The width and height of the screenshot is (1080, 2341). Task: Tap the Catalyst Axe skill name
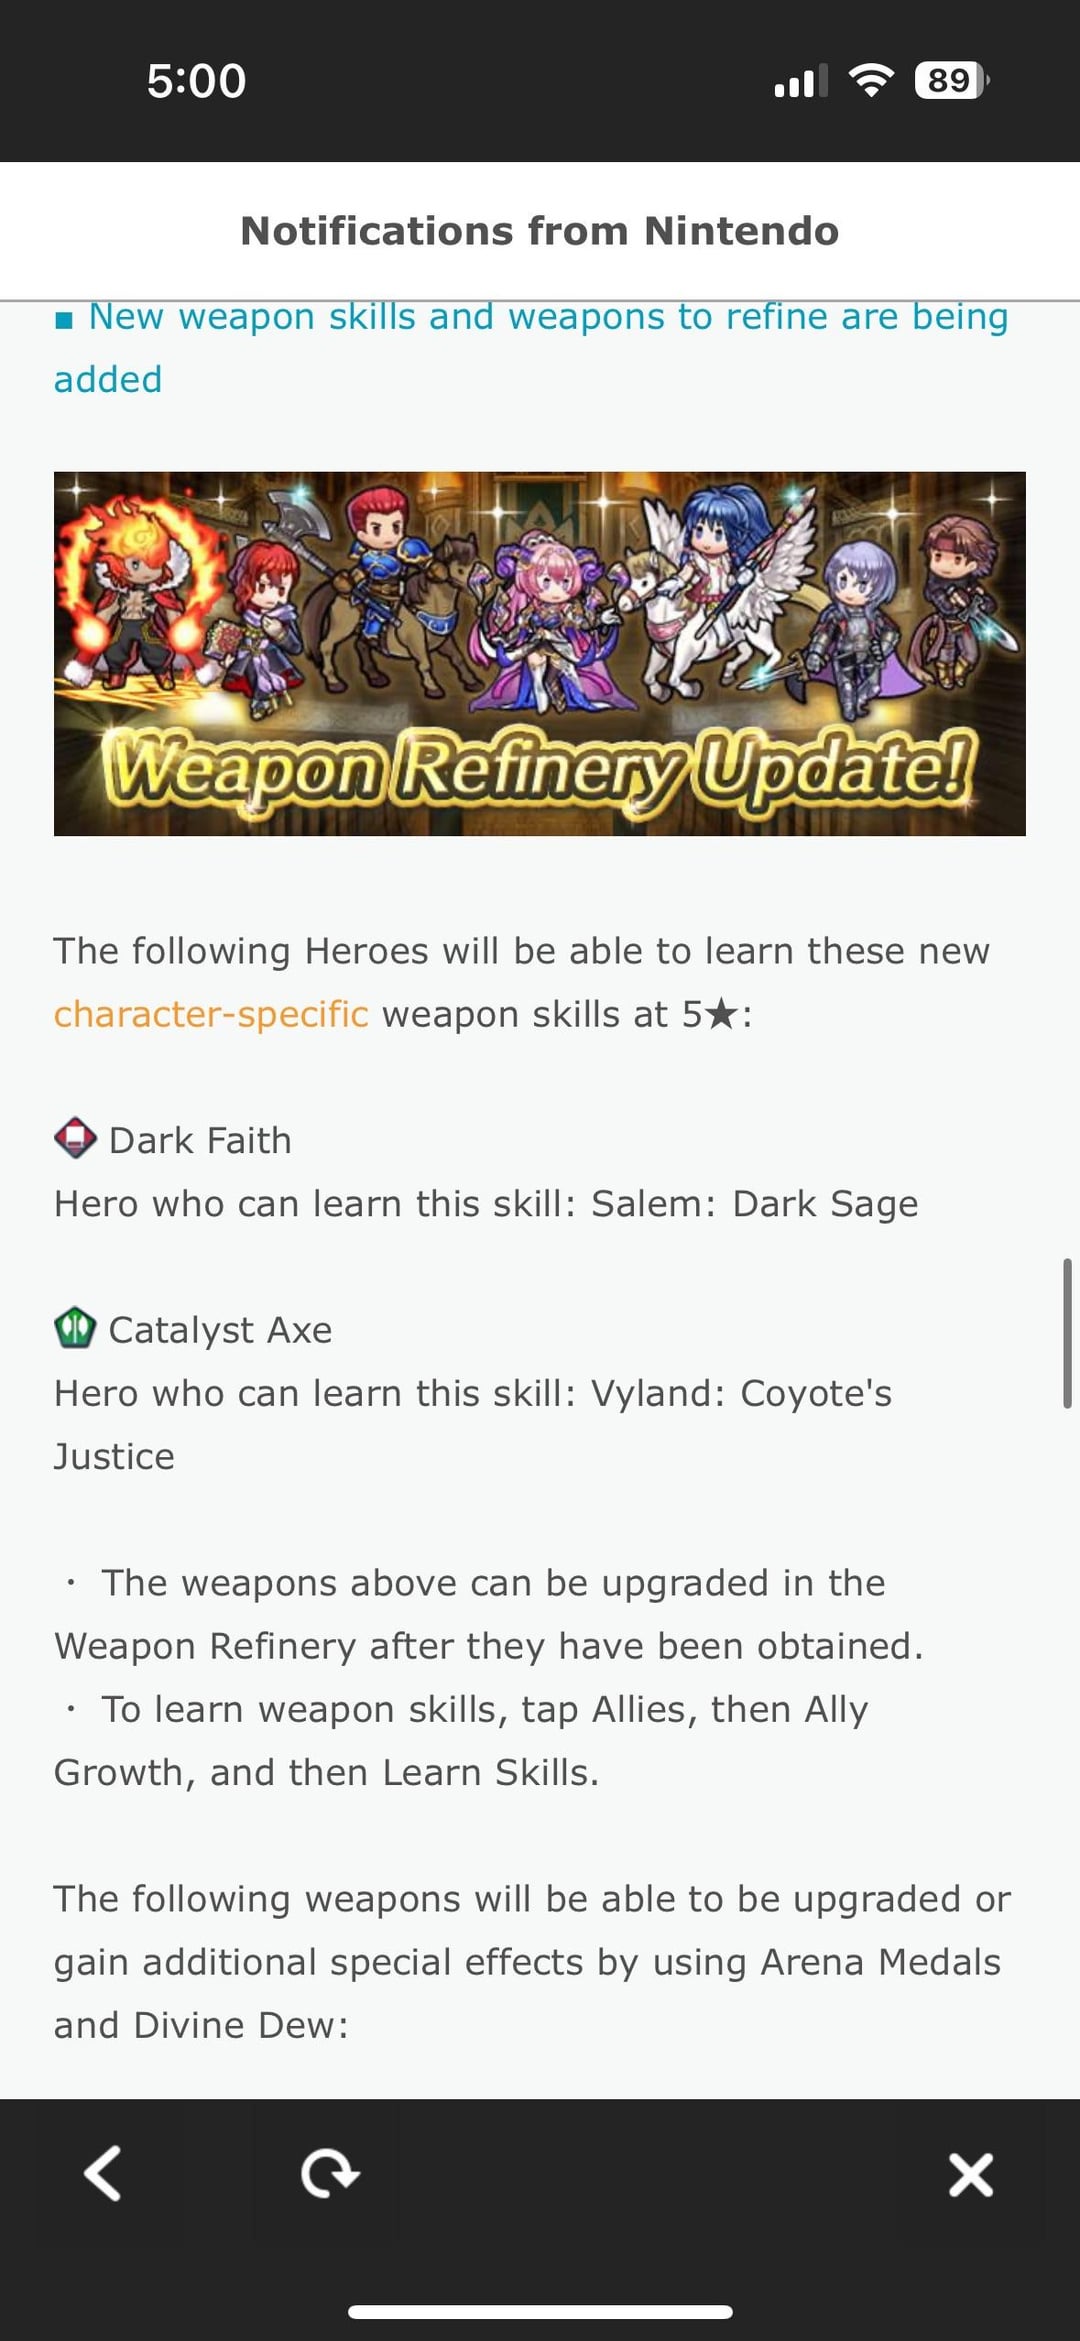coord(220,1330)
